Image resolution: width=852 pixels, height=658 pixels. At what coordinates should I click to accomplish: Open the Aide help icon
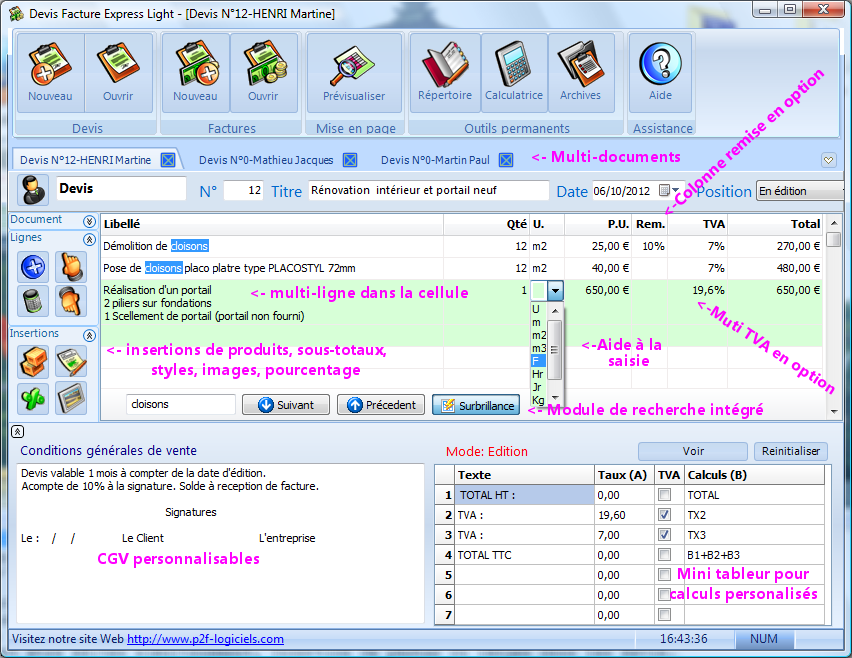point(660,72)
